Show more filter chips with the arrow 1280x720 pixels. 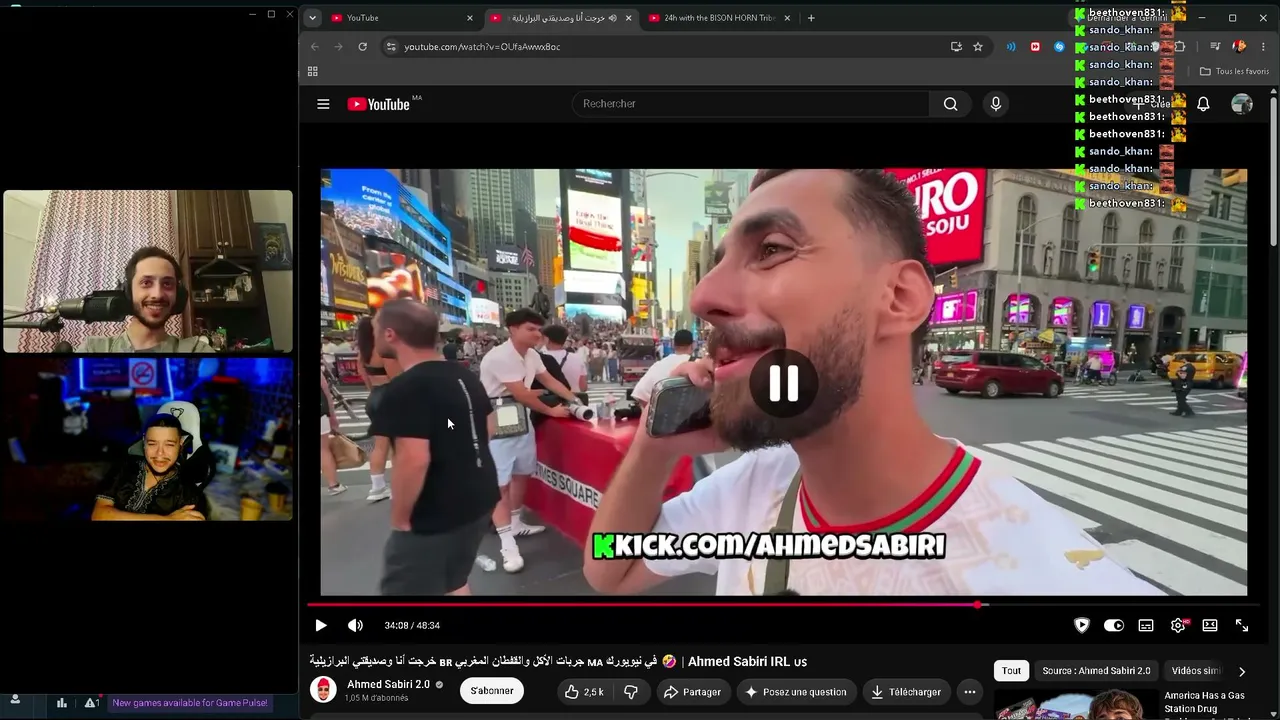[1242, 671]
